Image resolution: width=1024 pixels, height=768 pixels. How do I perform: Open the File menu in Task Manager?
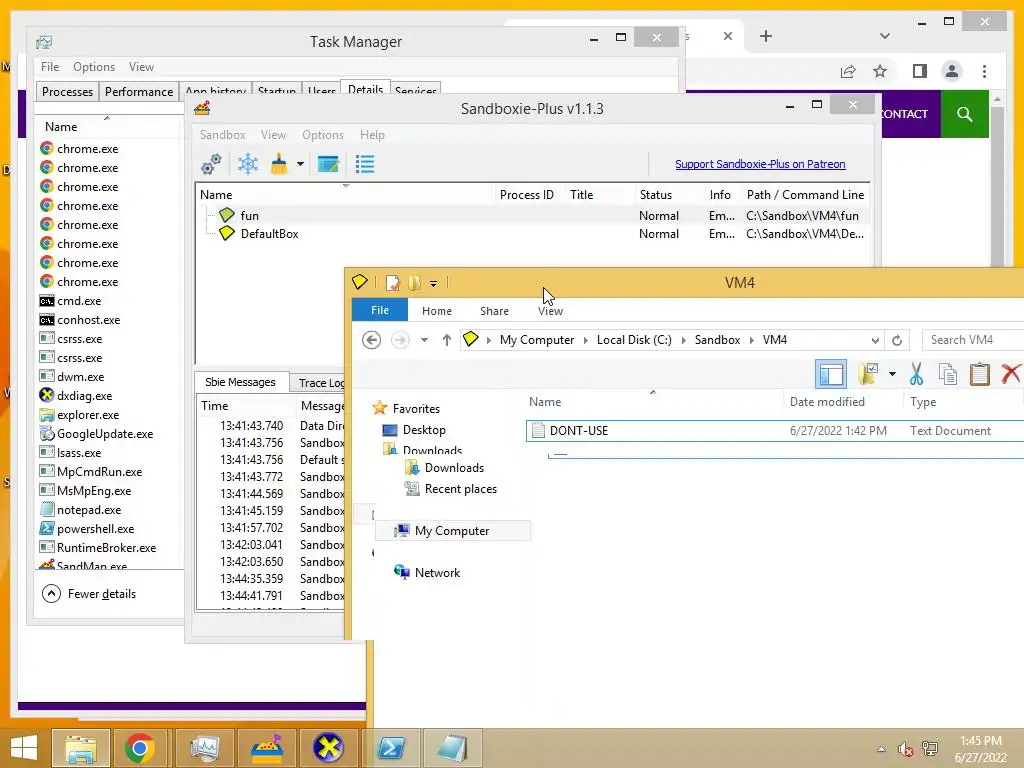(x=50, y=67)
